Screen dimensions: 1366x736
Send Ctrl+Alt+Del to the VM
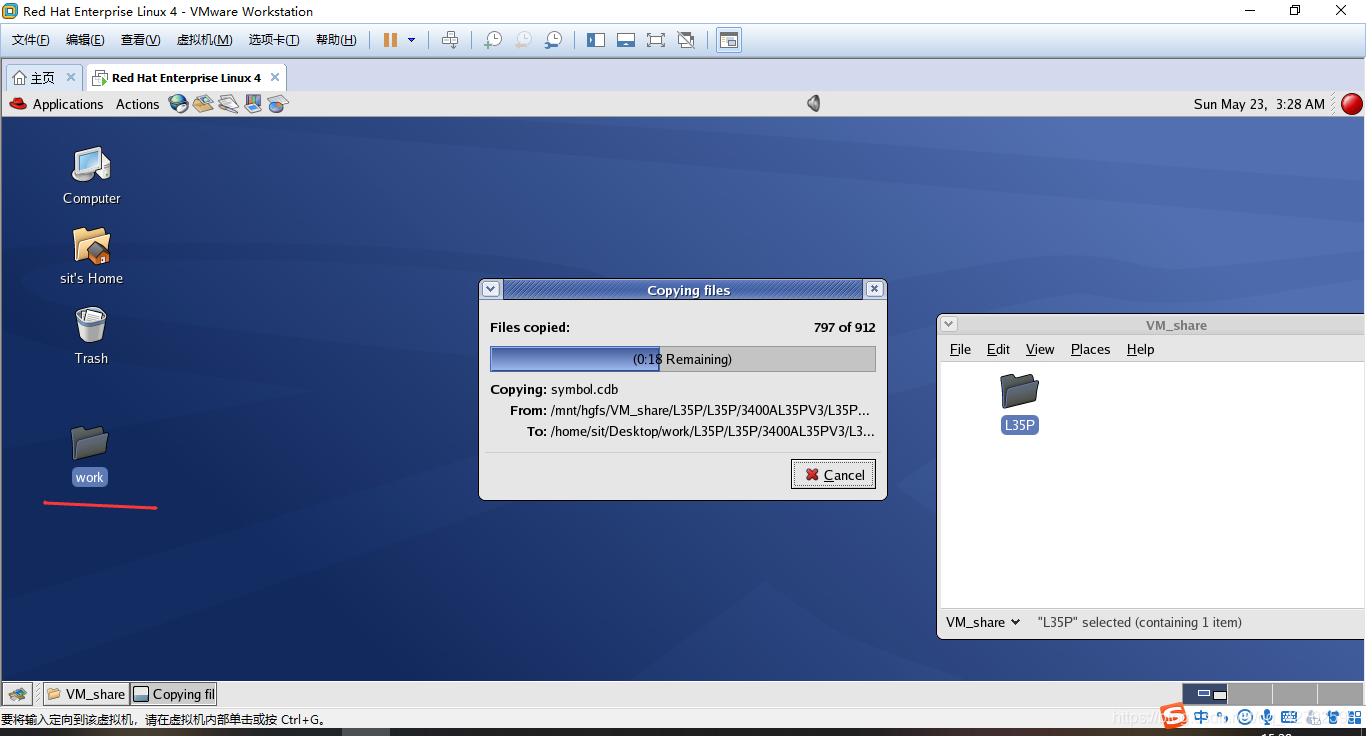click(x=450, y=40)
